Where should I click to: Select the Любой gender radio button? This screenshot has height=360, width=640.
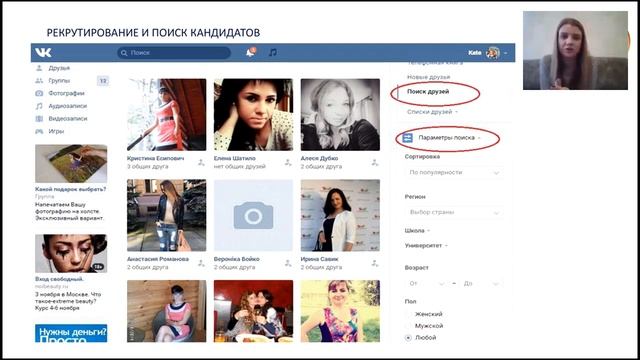(x=408, y=338)
